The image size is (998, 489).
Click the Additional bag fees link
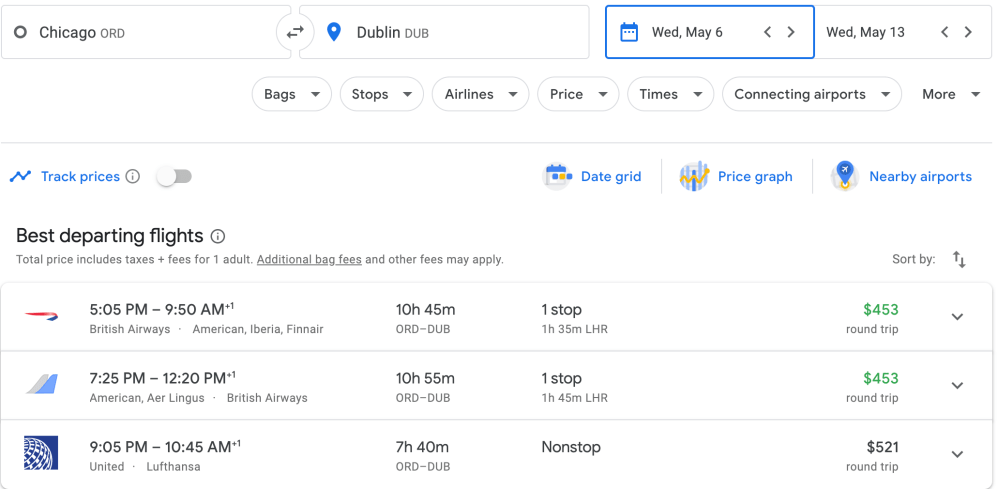(x=309, y=260)
